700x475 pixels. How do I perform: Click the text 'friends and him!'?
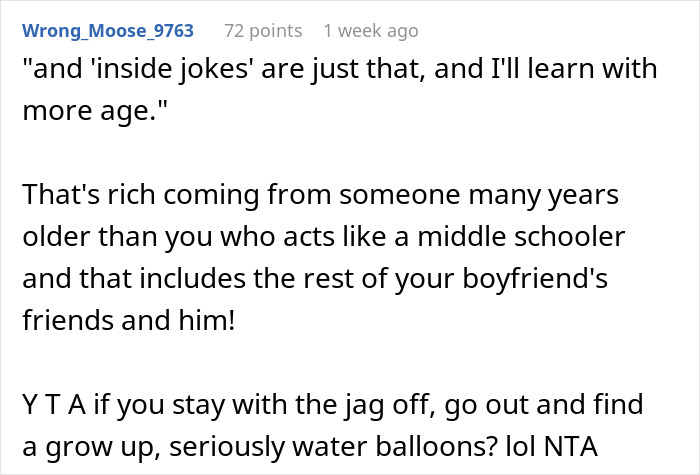(x=129, y=320)
